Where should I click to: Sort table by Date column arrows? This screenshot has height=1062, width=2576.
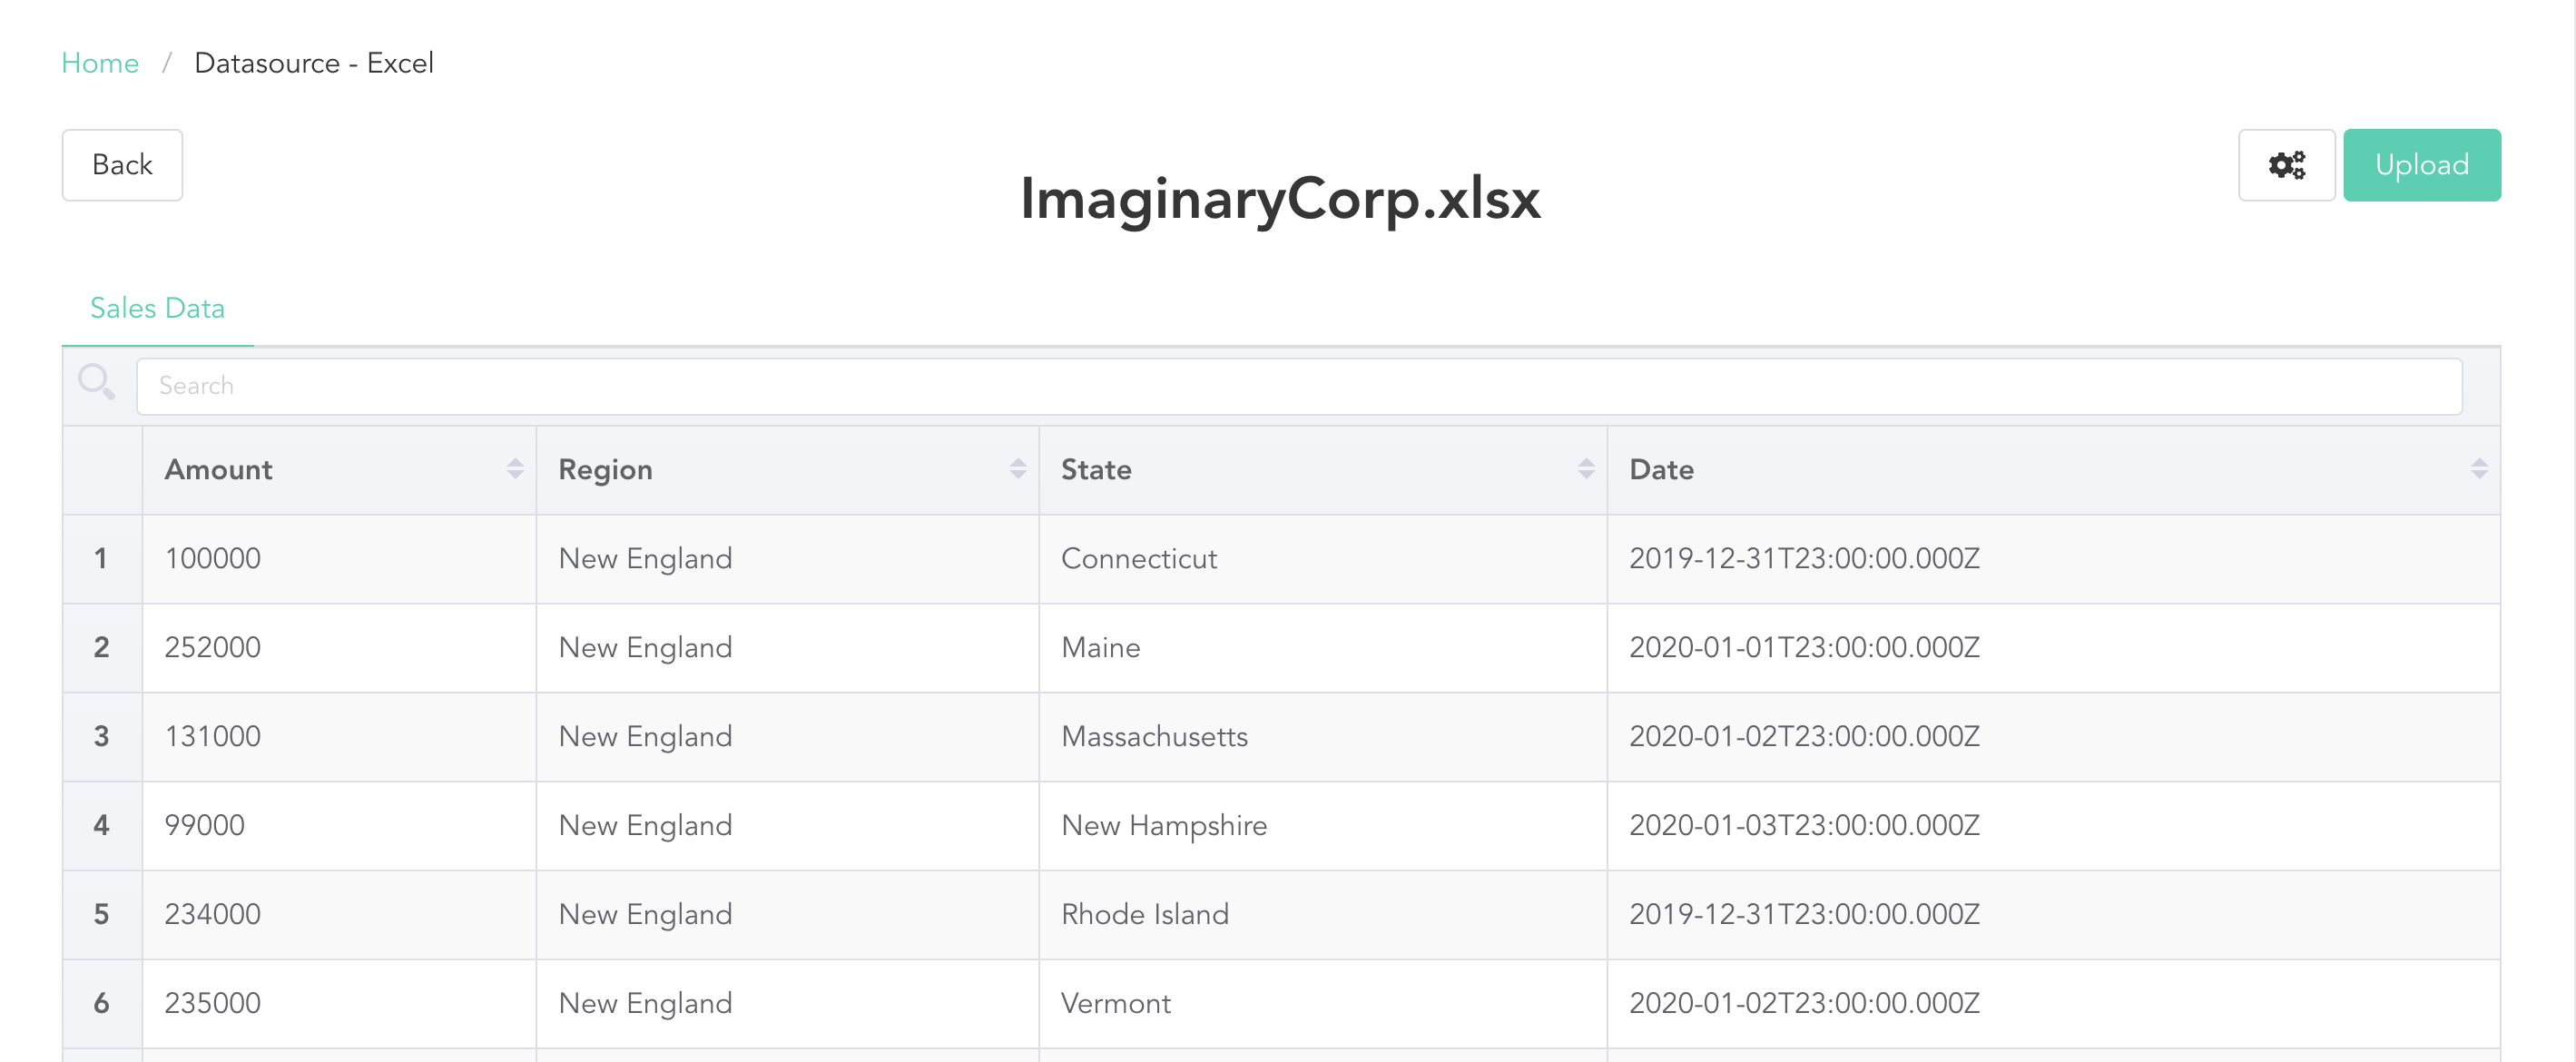coord(2478,469)
